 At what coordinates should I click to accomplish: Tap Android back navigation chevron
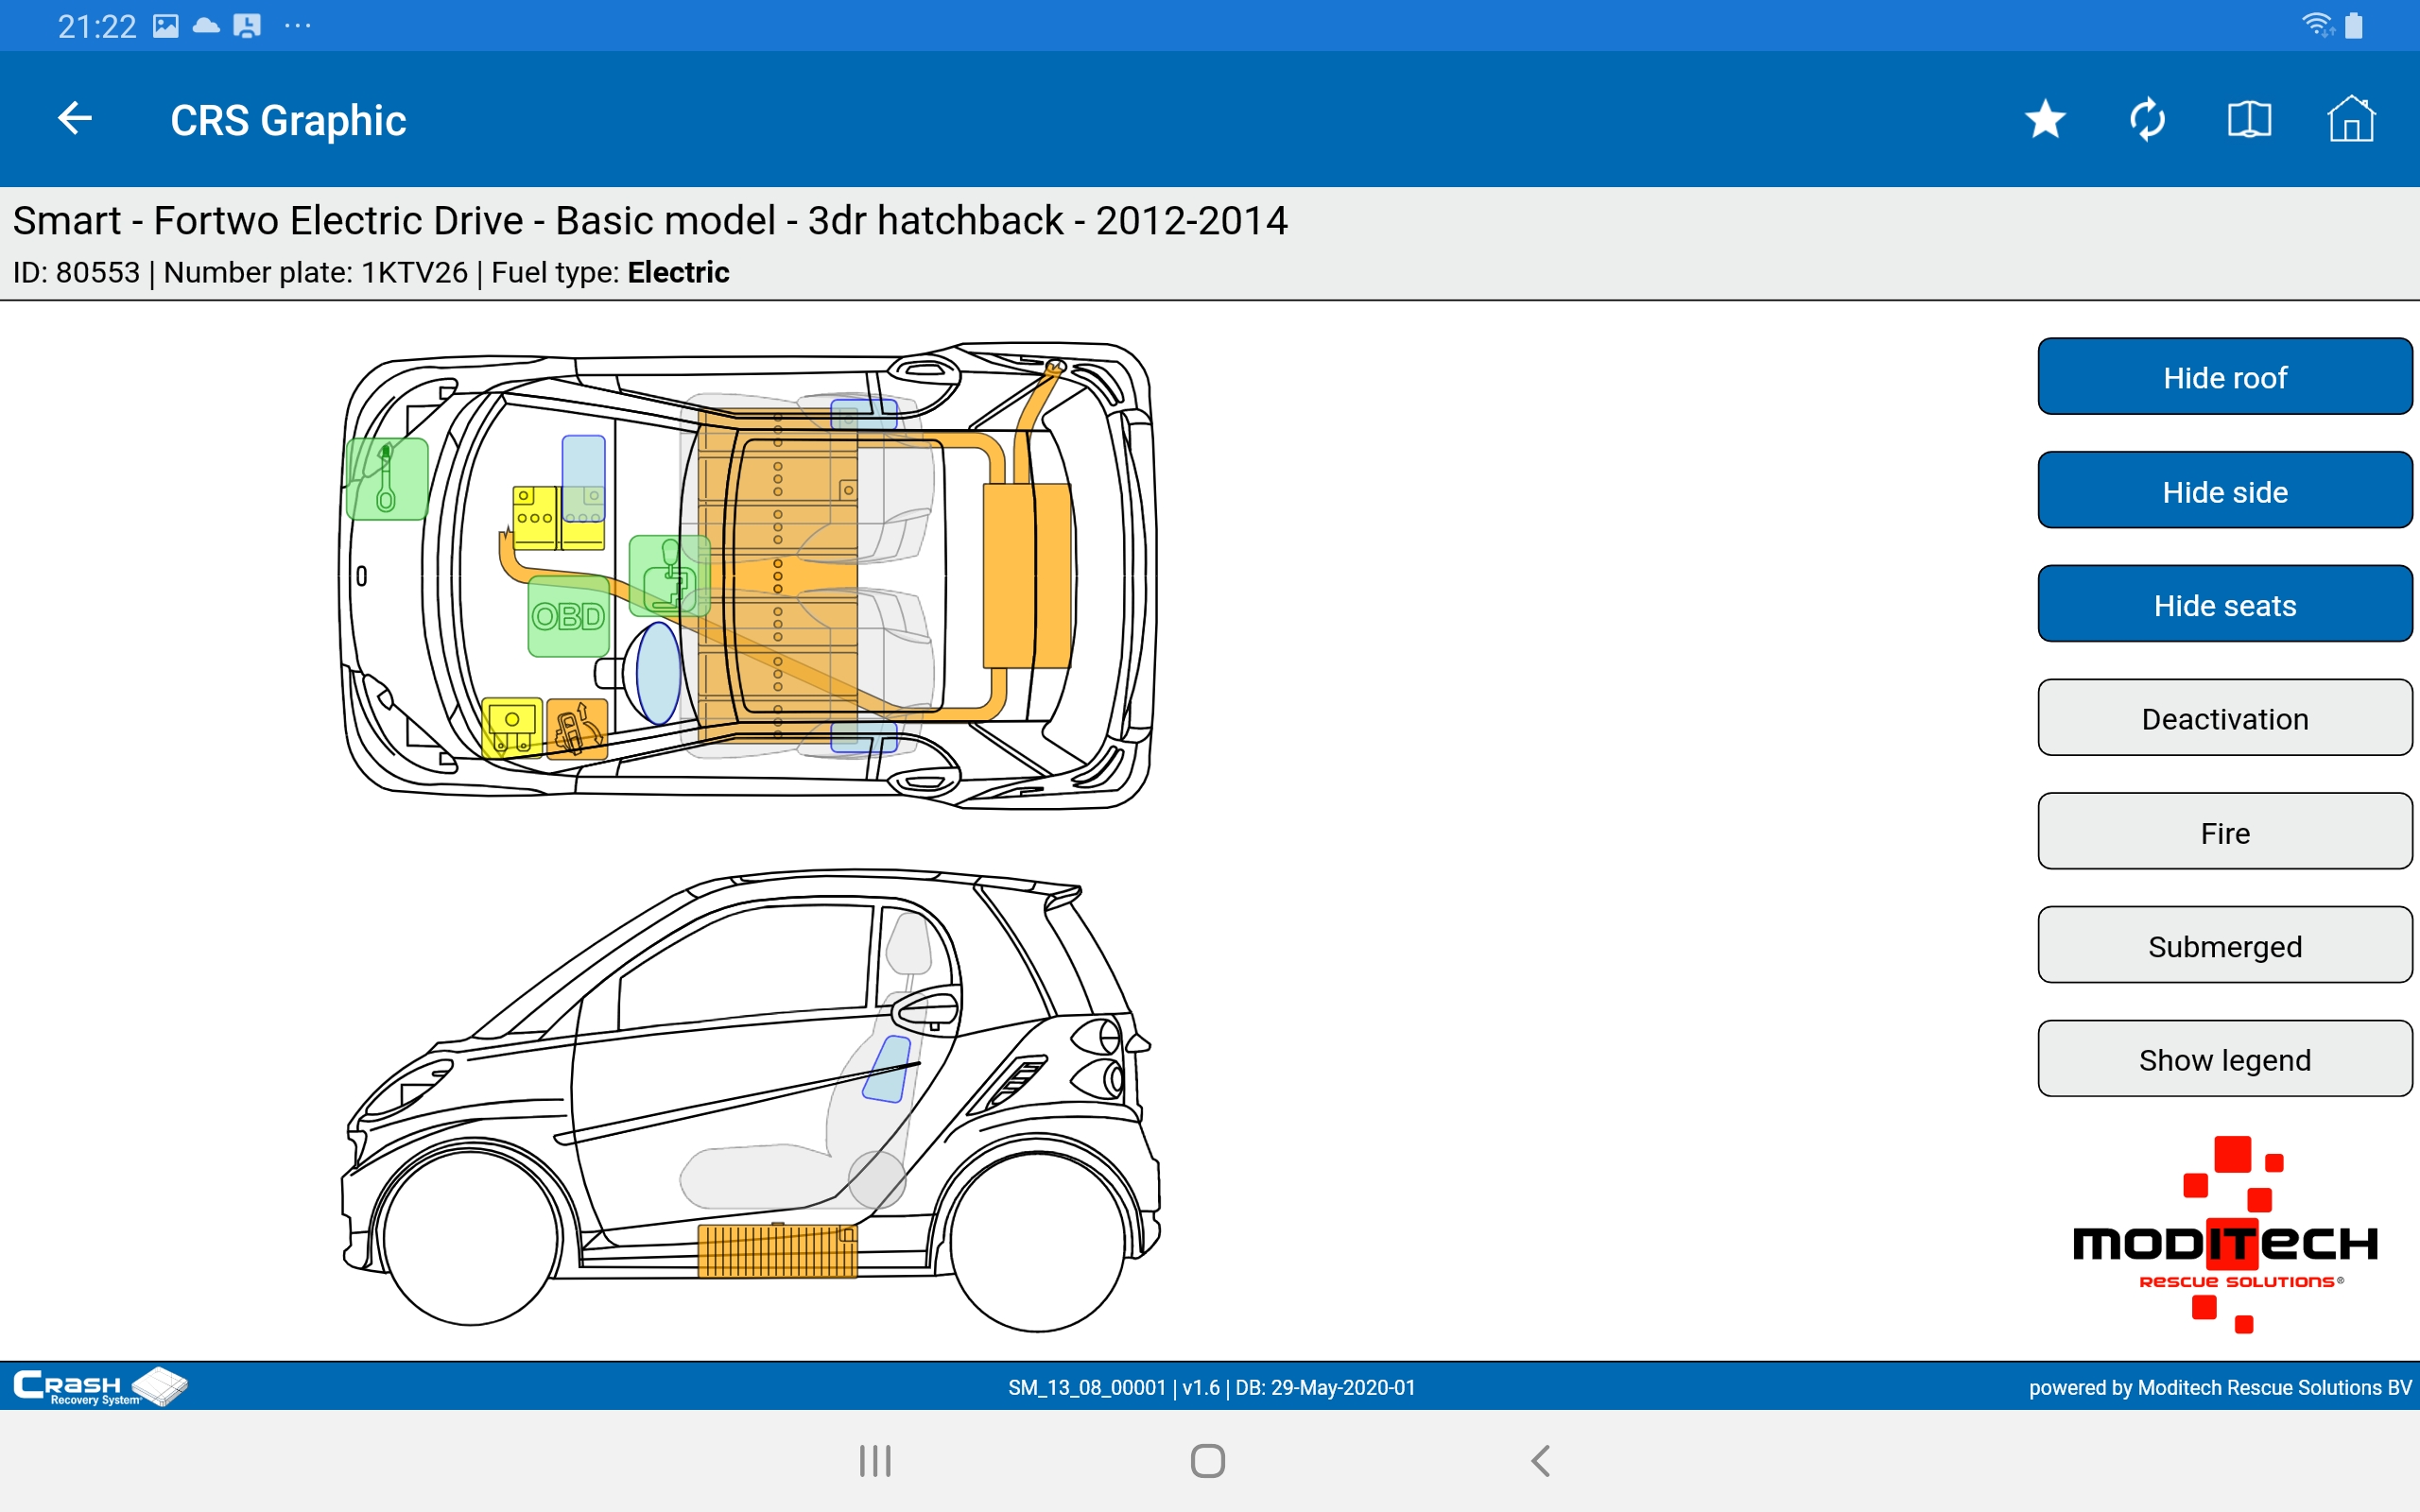coord(1541,1460)
